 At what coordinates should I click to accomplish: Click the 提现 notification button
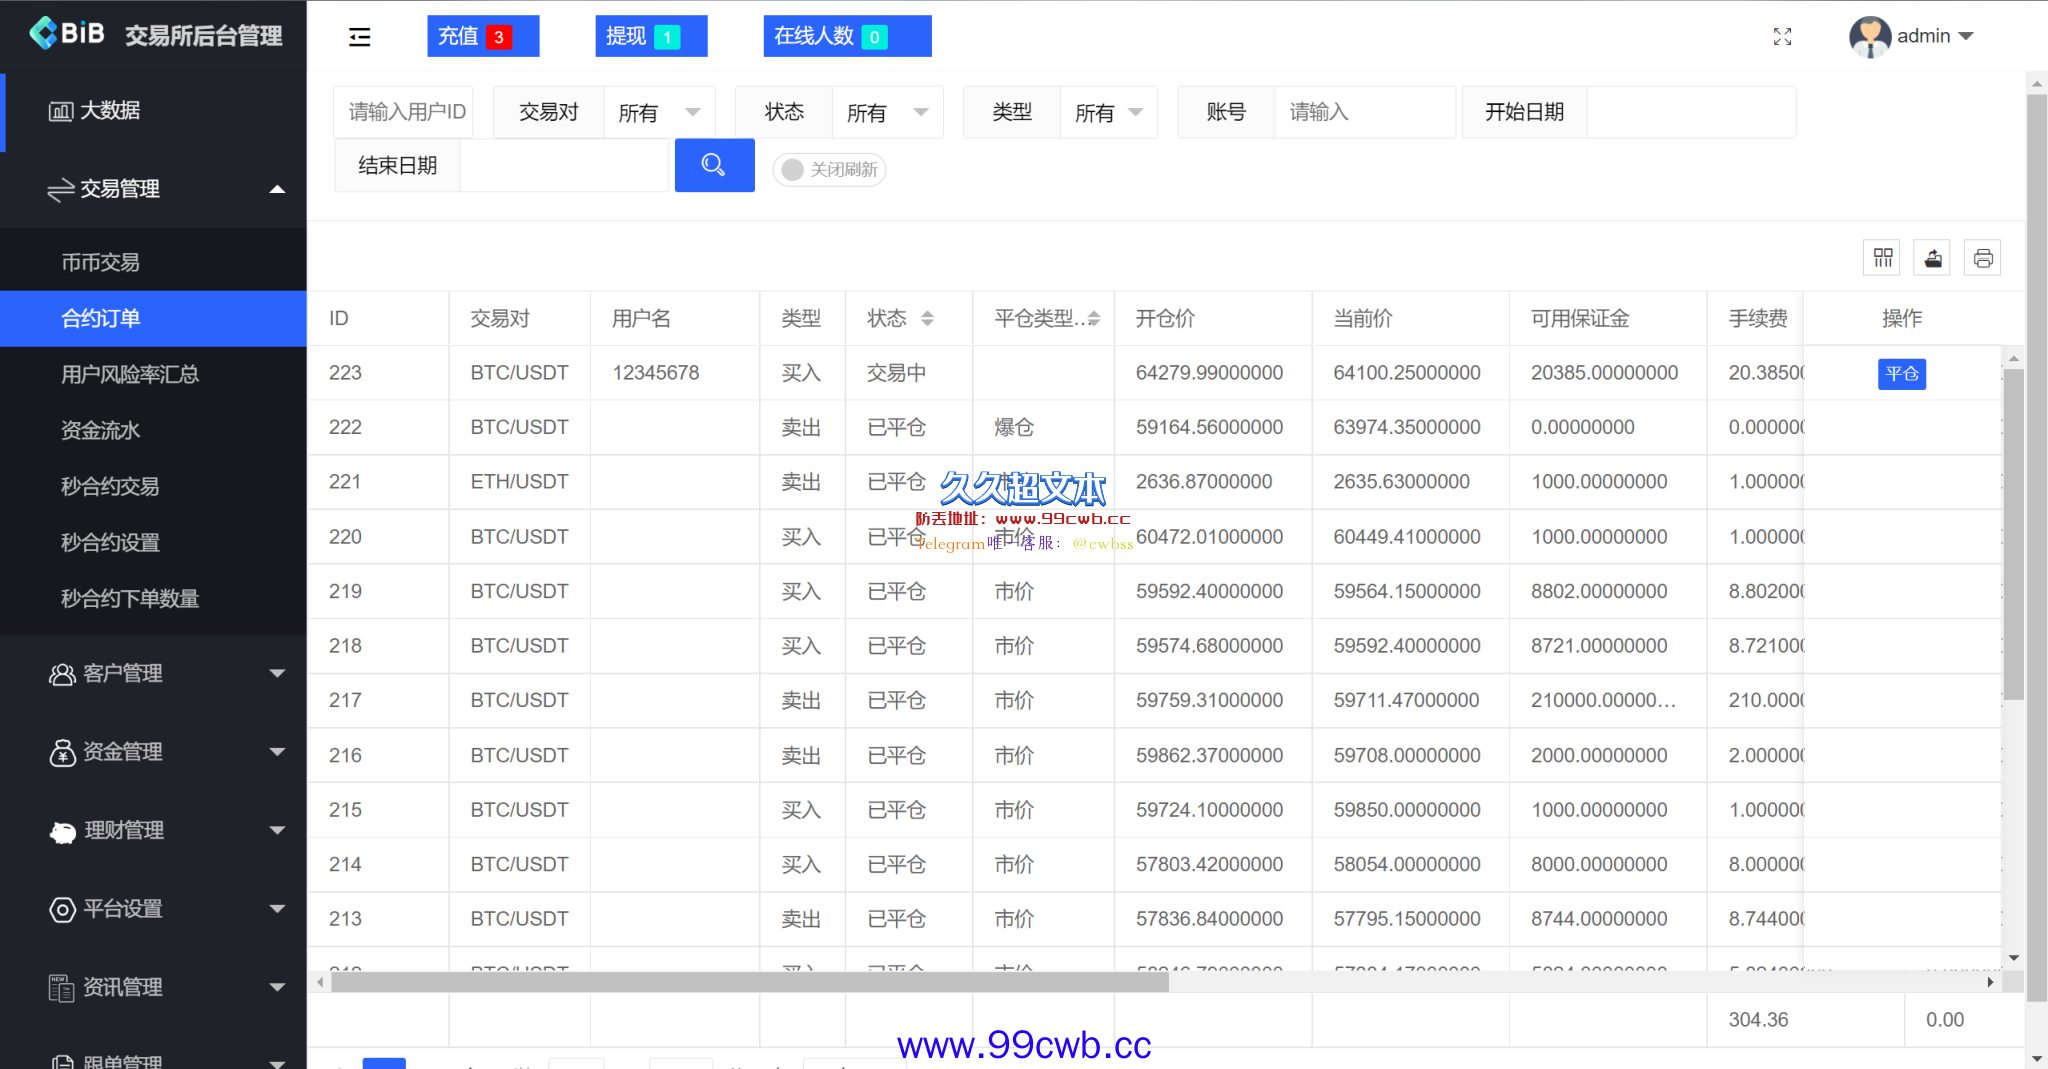tap(651, 37)
